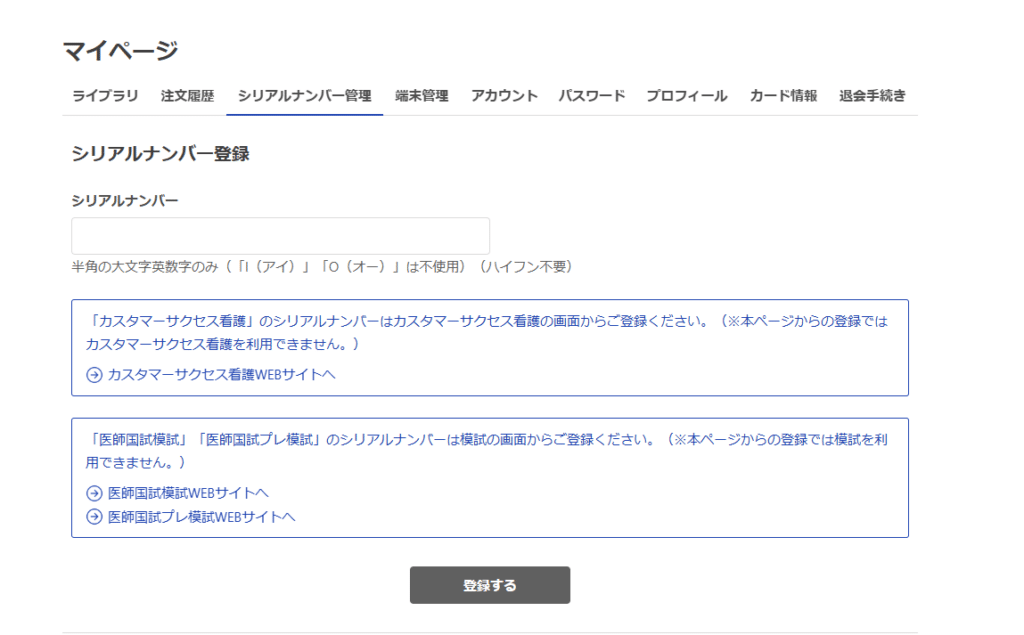View the カード情報 tab

(x=783, y=96)
